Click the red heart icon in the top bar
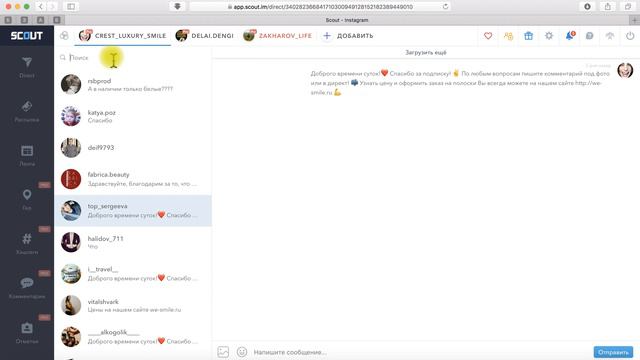640x360 pixels. 488,36
